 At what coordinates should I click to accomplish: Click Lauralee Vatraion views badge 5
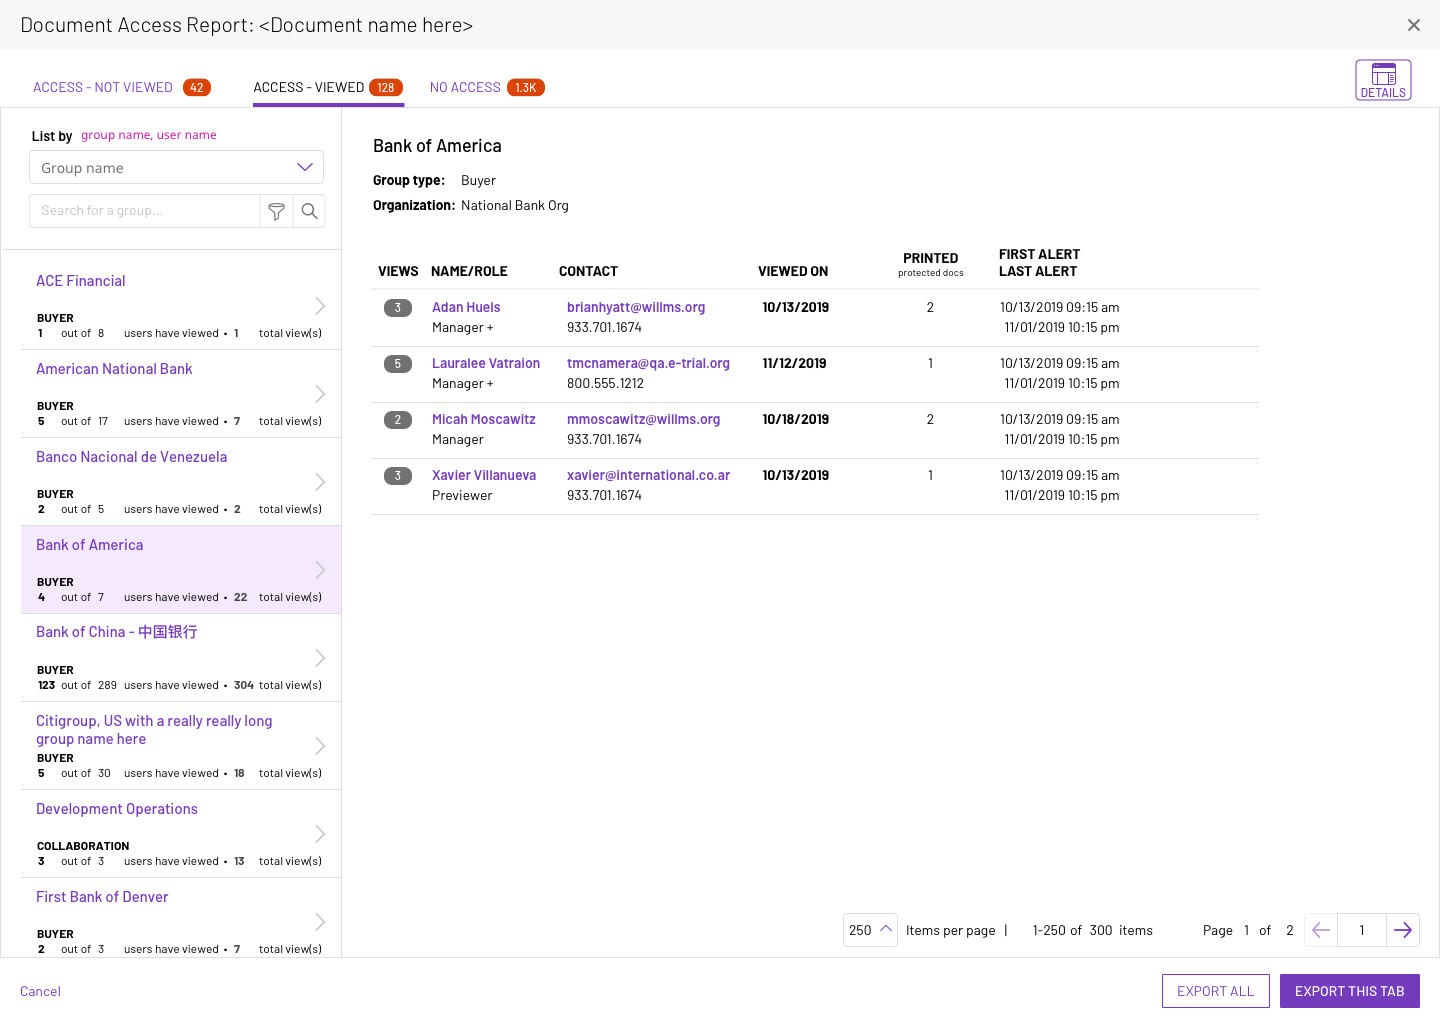398,363
